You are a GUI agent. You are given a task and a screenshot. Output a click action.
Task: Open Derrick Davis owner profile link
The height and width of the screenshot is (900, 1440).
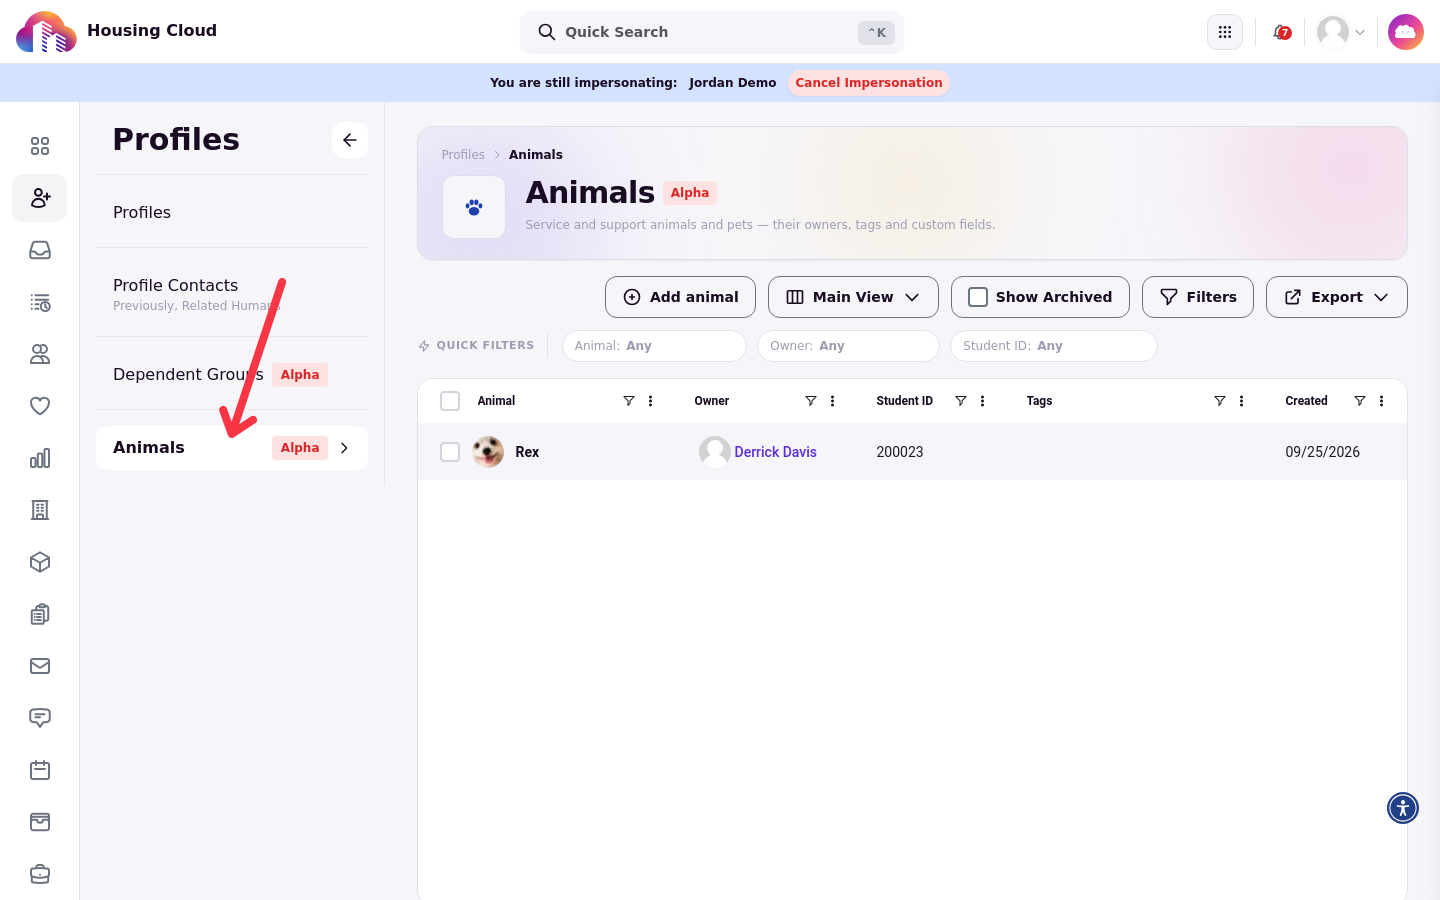coord(775,452)
